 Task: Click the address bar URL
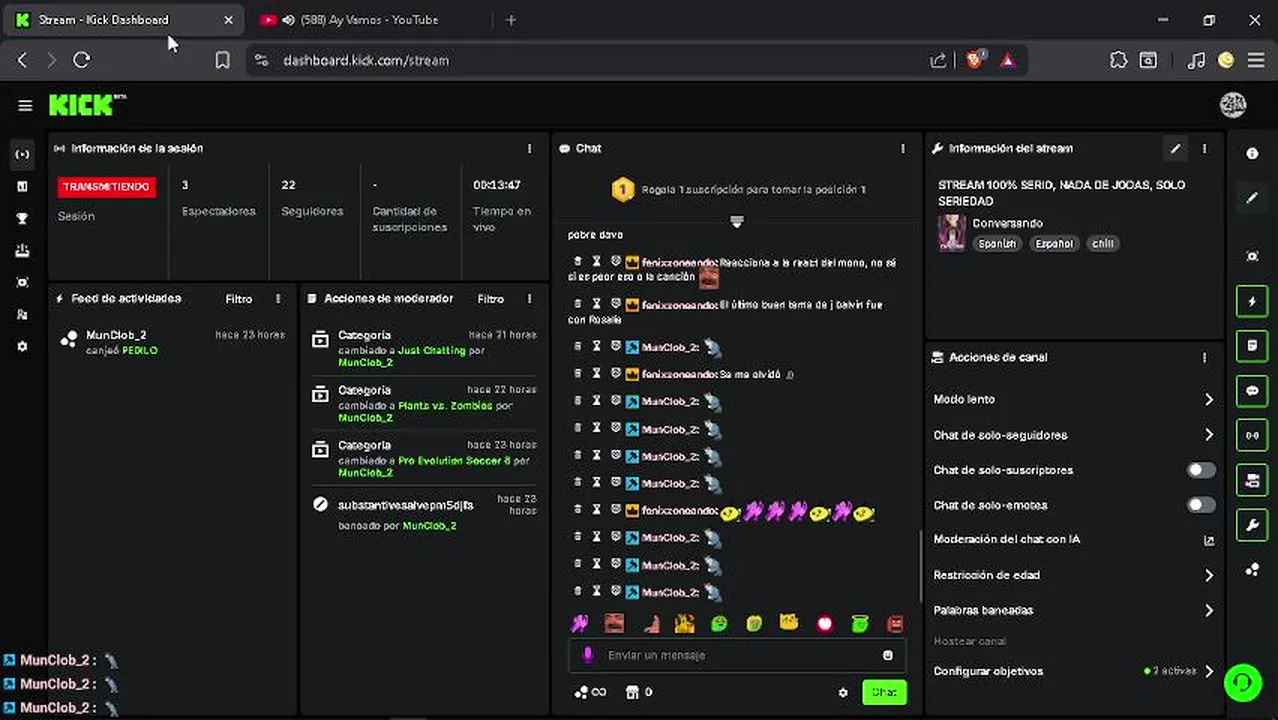pyautogui.click(x=366, y=60)
